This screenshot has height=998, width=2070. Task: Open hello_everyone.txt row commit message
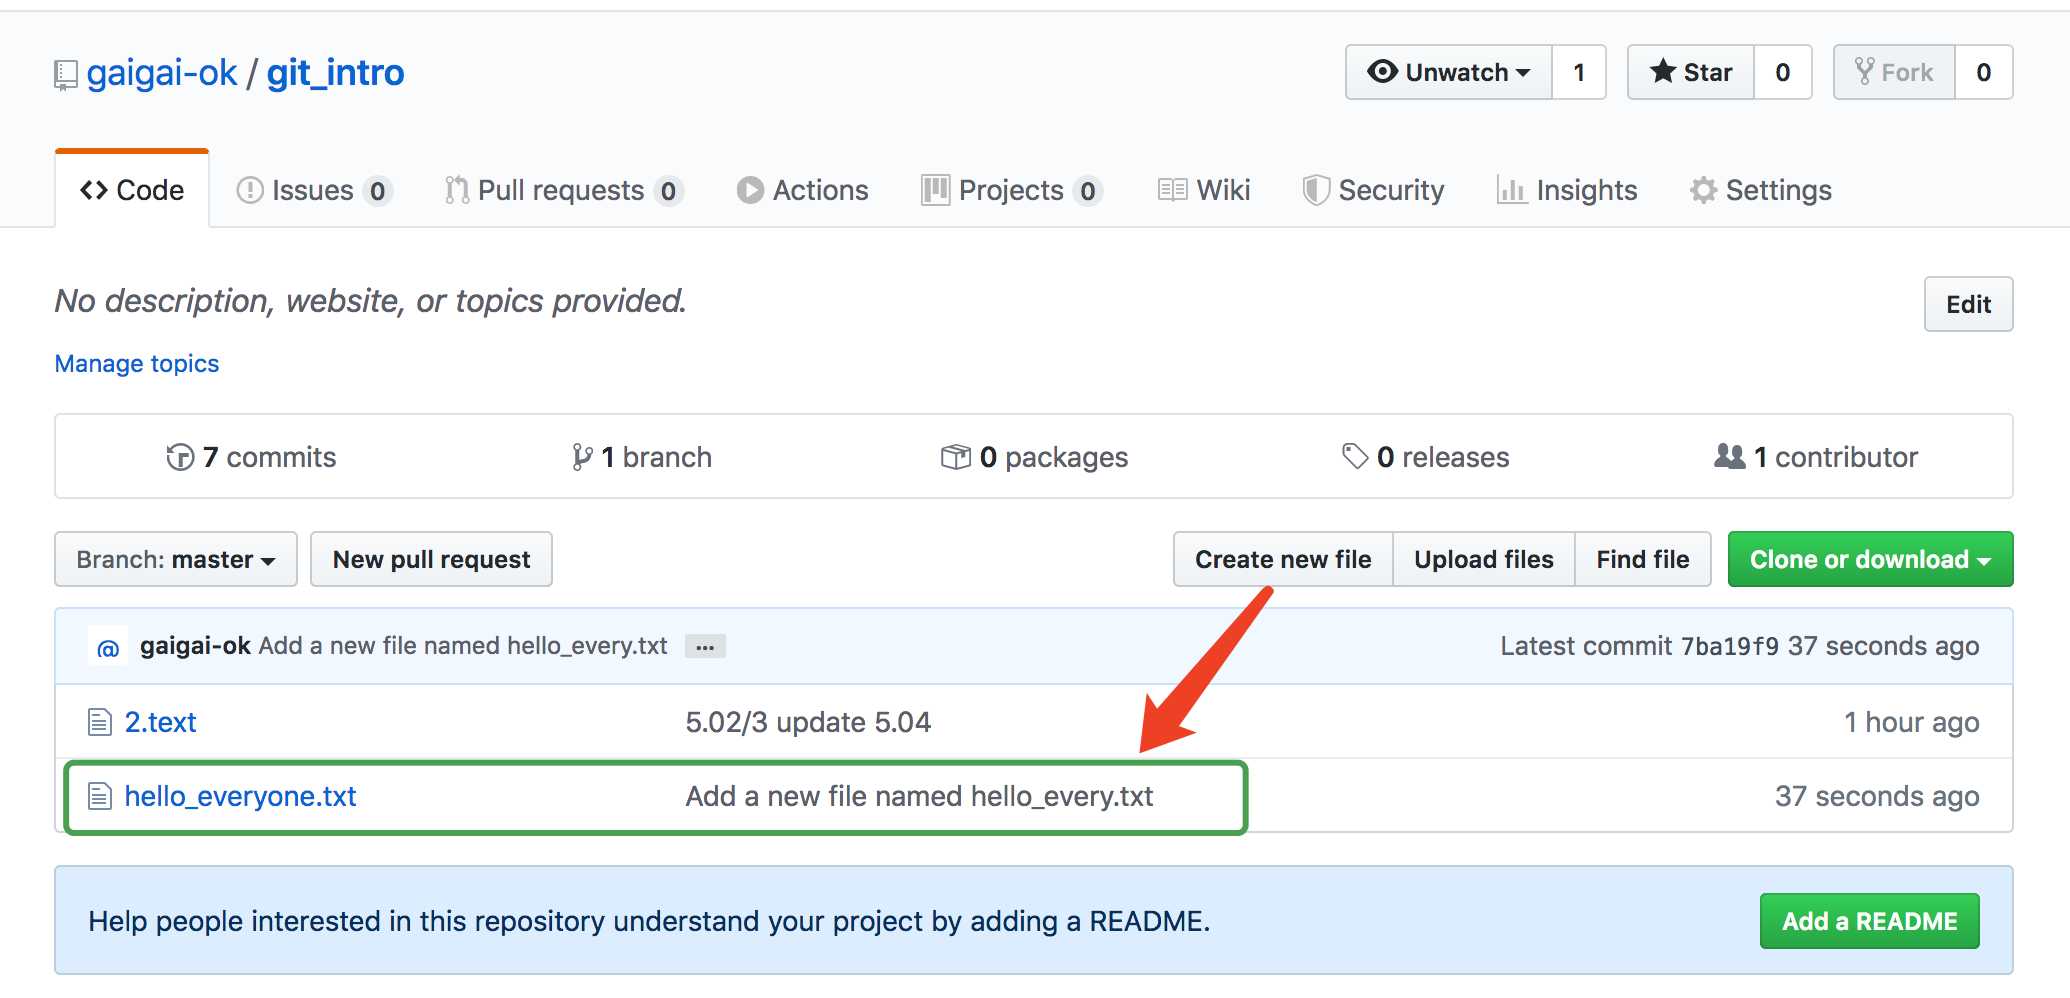(x=919, y=796)
